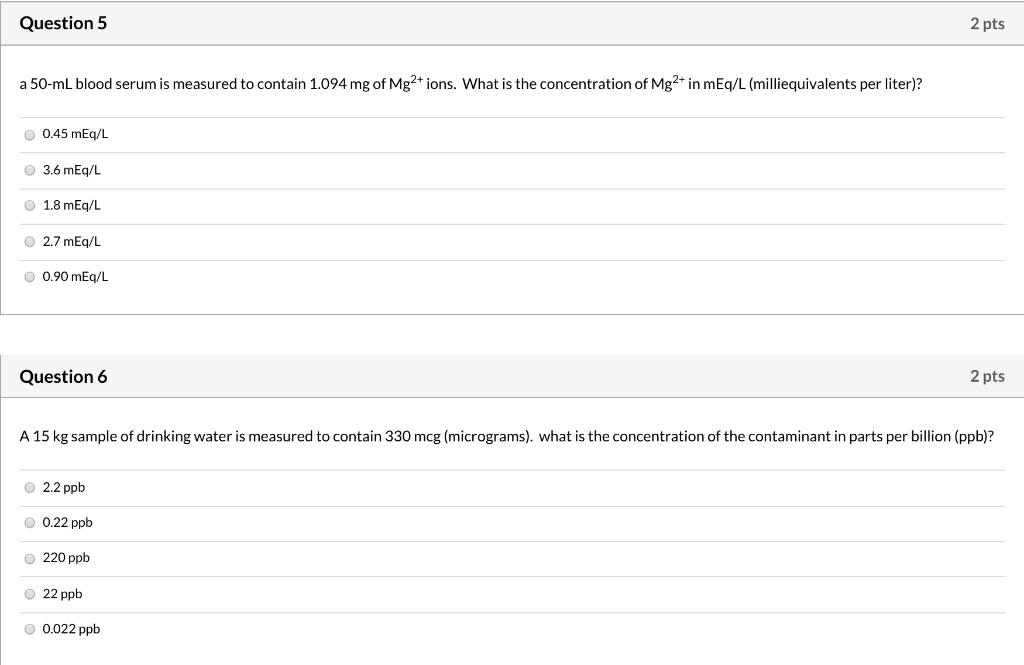1024x665 pixels.
Task: Click the 0.90 mEq/L answer label text
Action: coord(76,277)
